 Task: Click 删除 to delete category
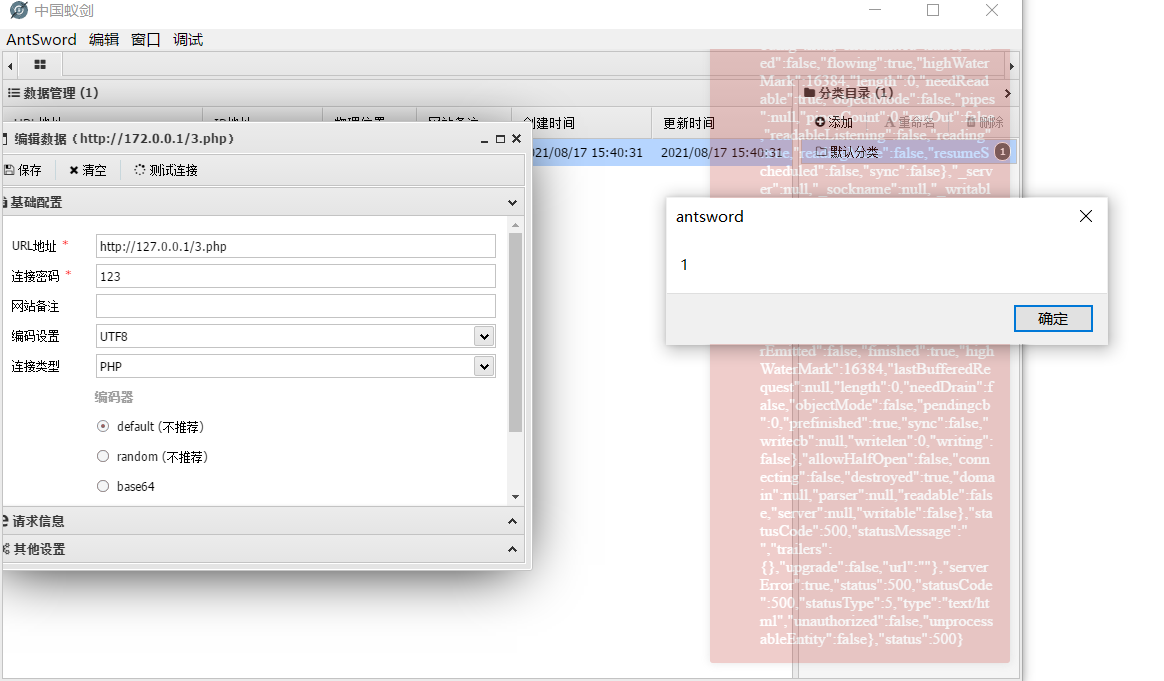point(984,122)
